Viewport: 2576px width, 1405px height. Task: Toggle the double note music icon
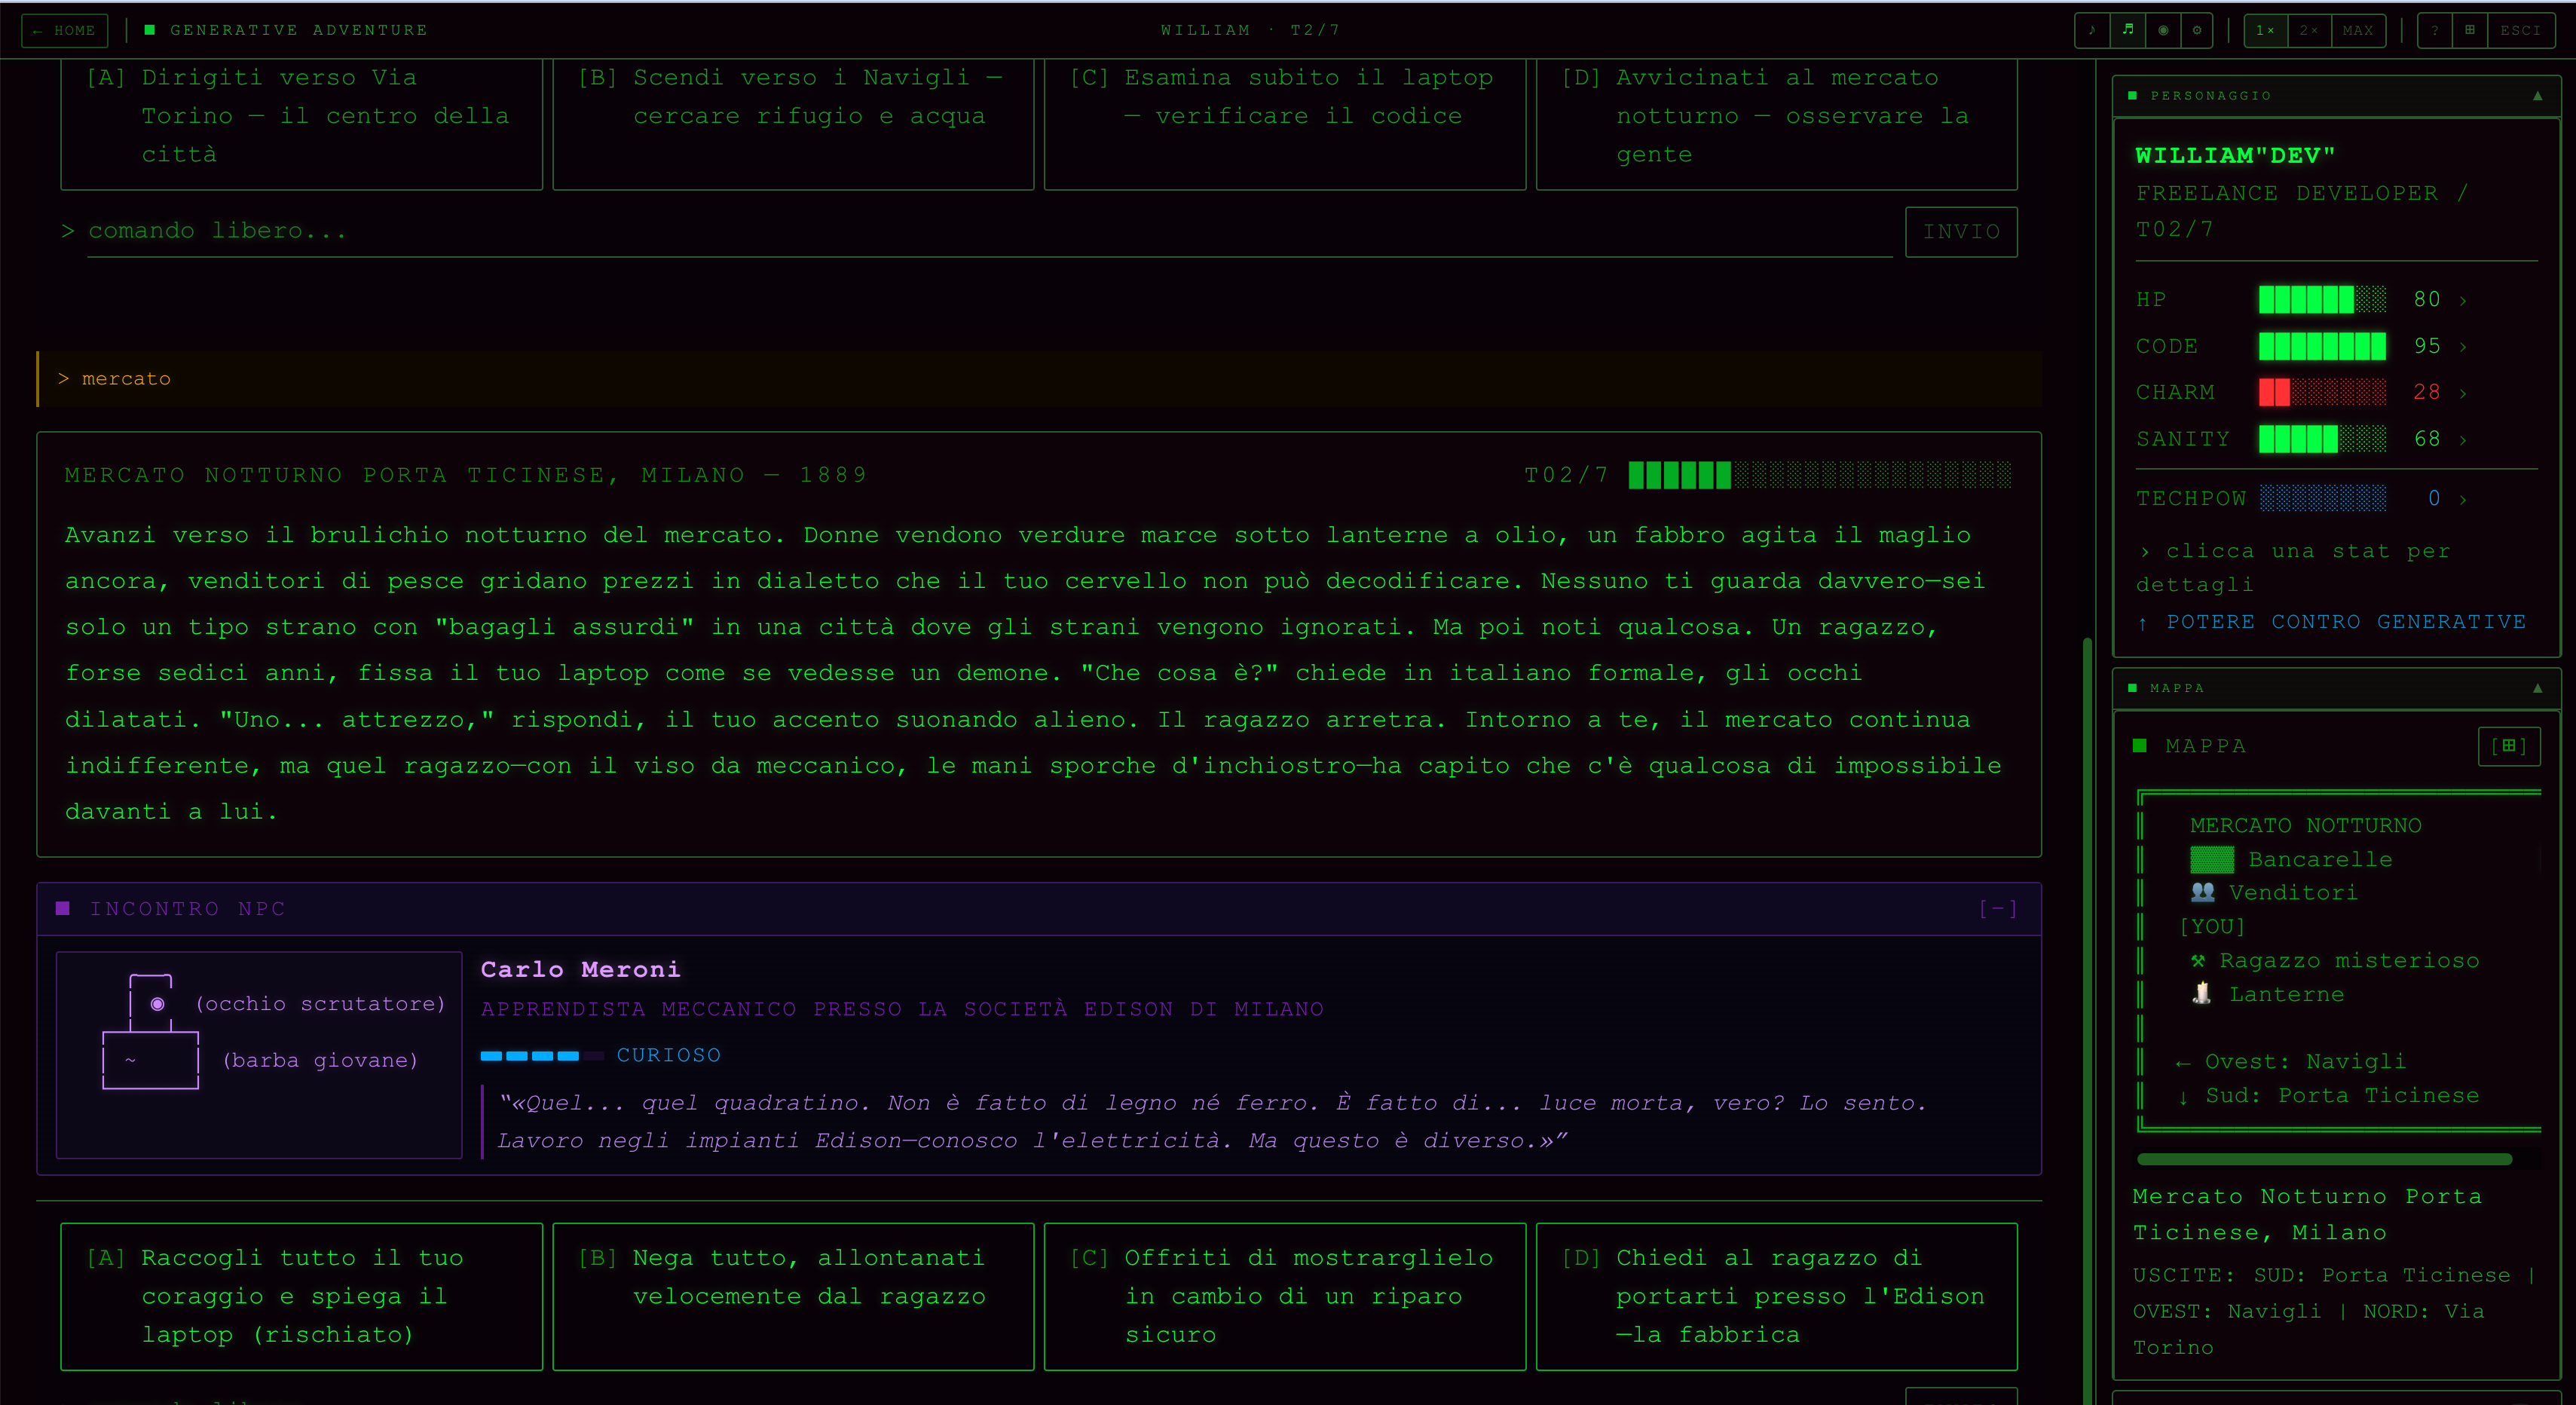[2128, 30]
